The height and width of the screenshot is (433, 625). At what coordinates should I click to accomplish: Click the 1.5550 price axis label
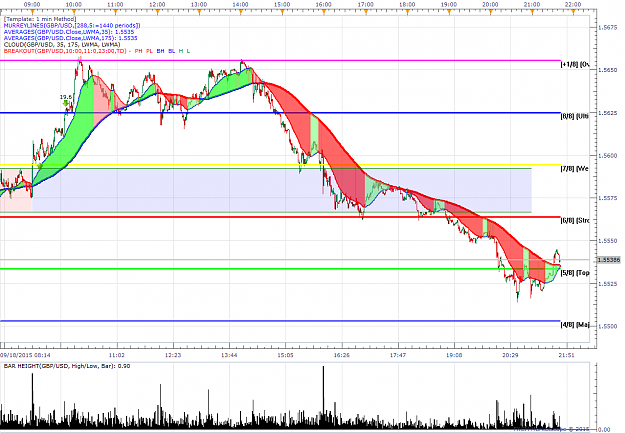[608, 241]
